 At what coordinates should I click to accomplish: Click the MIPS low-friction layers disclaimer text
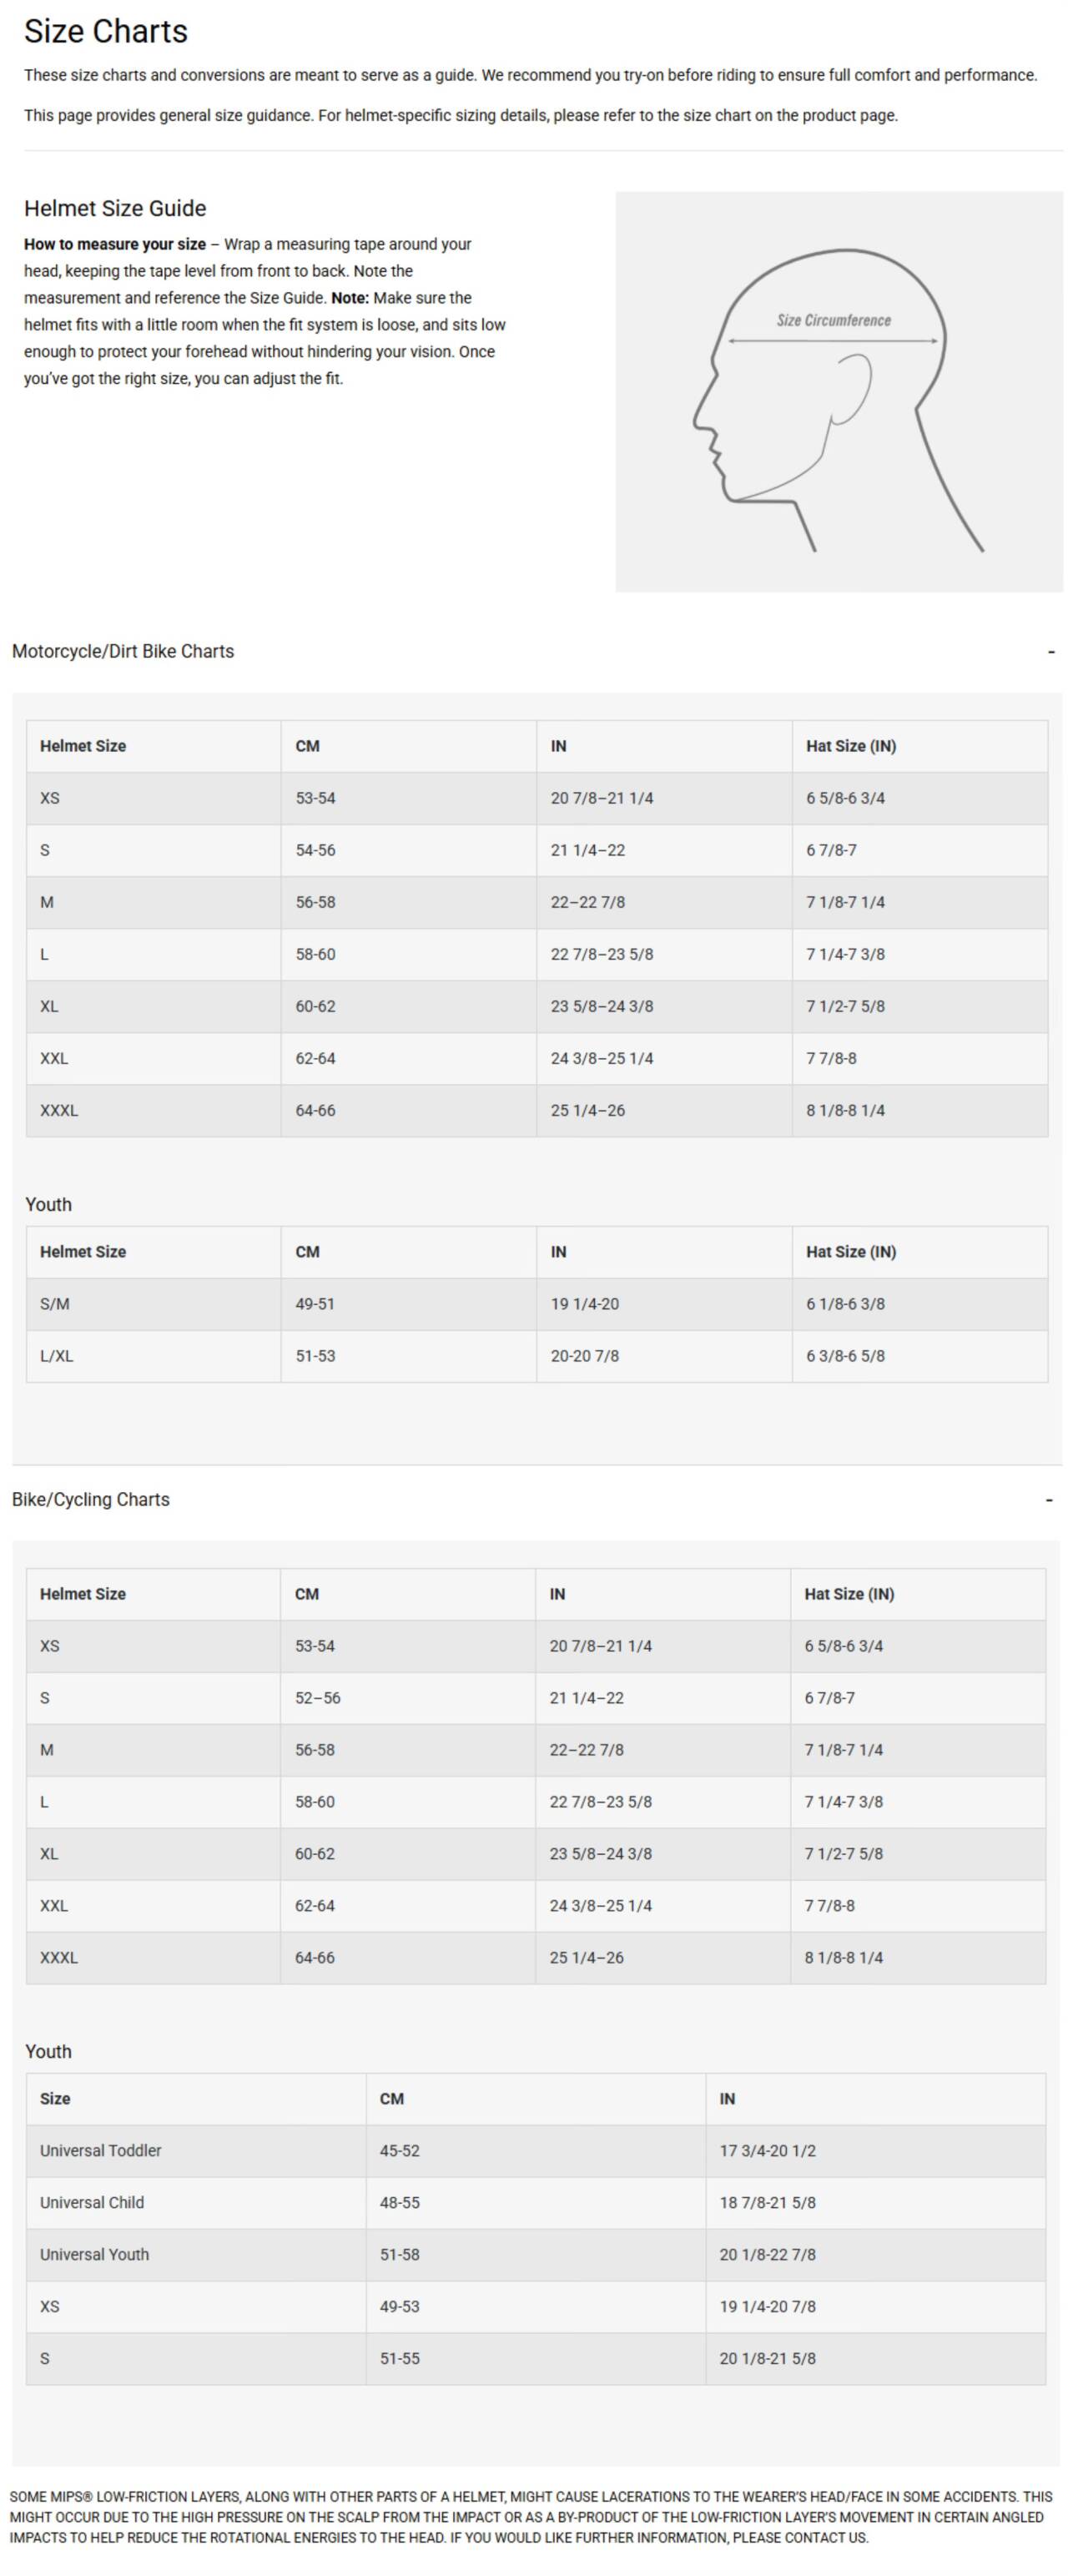530,2517
